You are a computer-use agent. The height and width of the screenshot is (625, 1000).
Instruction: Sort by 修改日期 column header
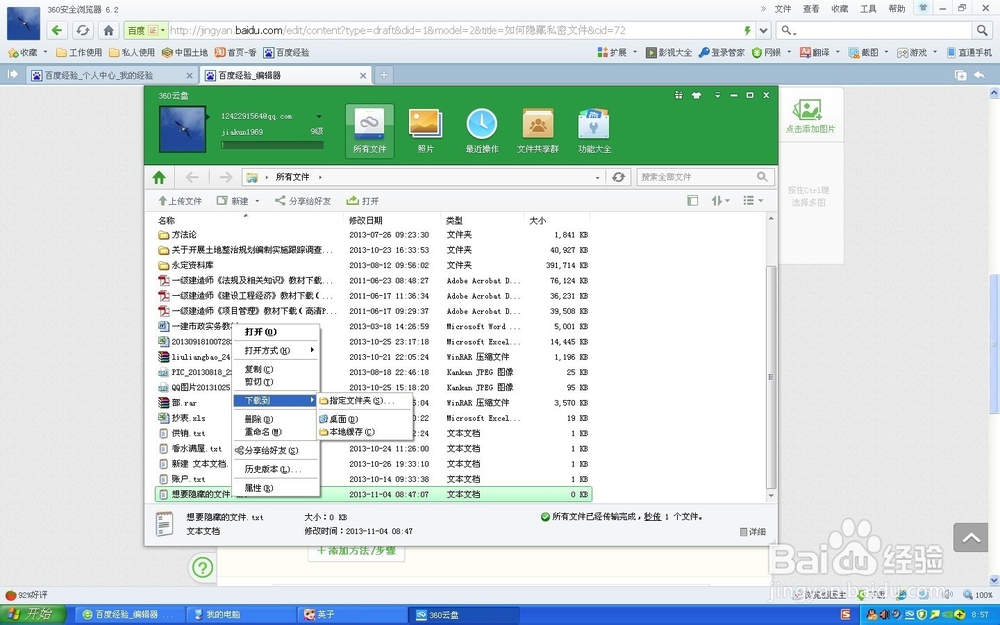[366, 220]
